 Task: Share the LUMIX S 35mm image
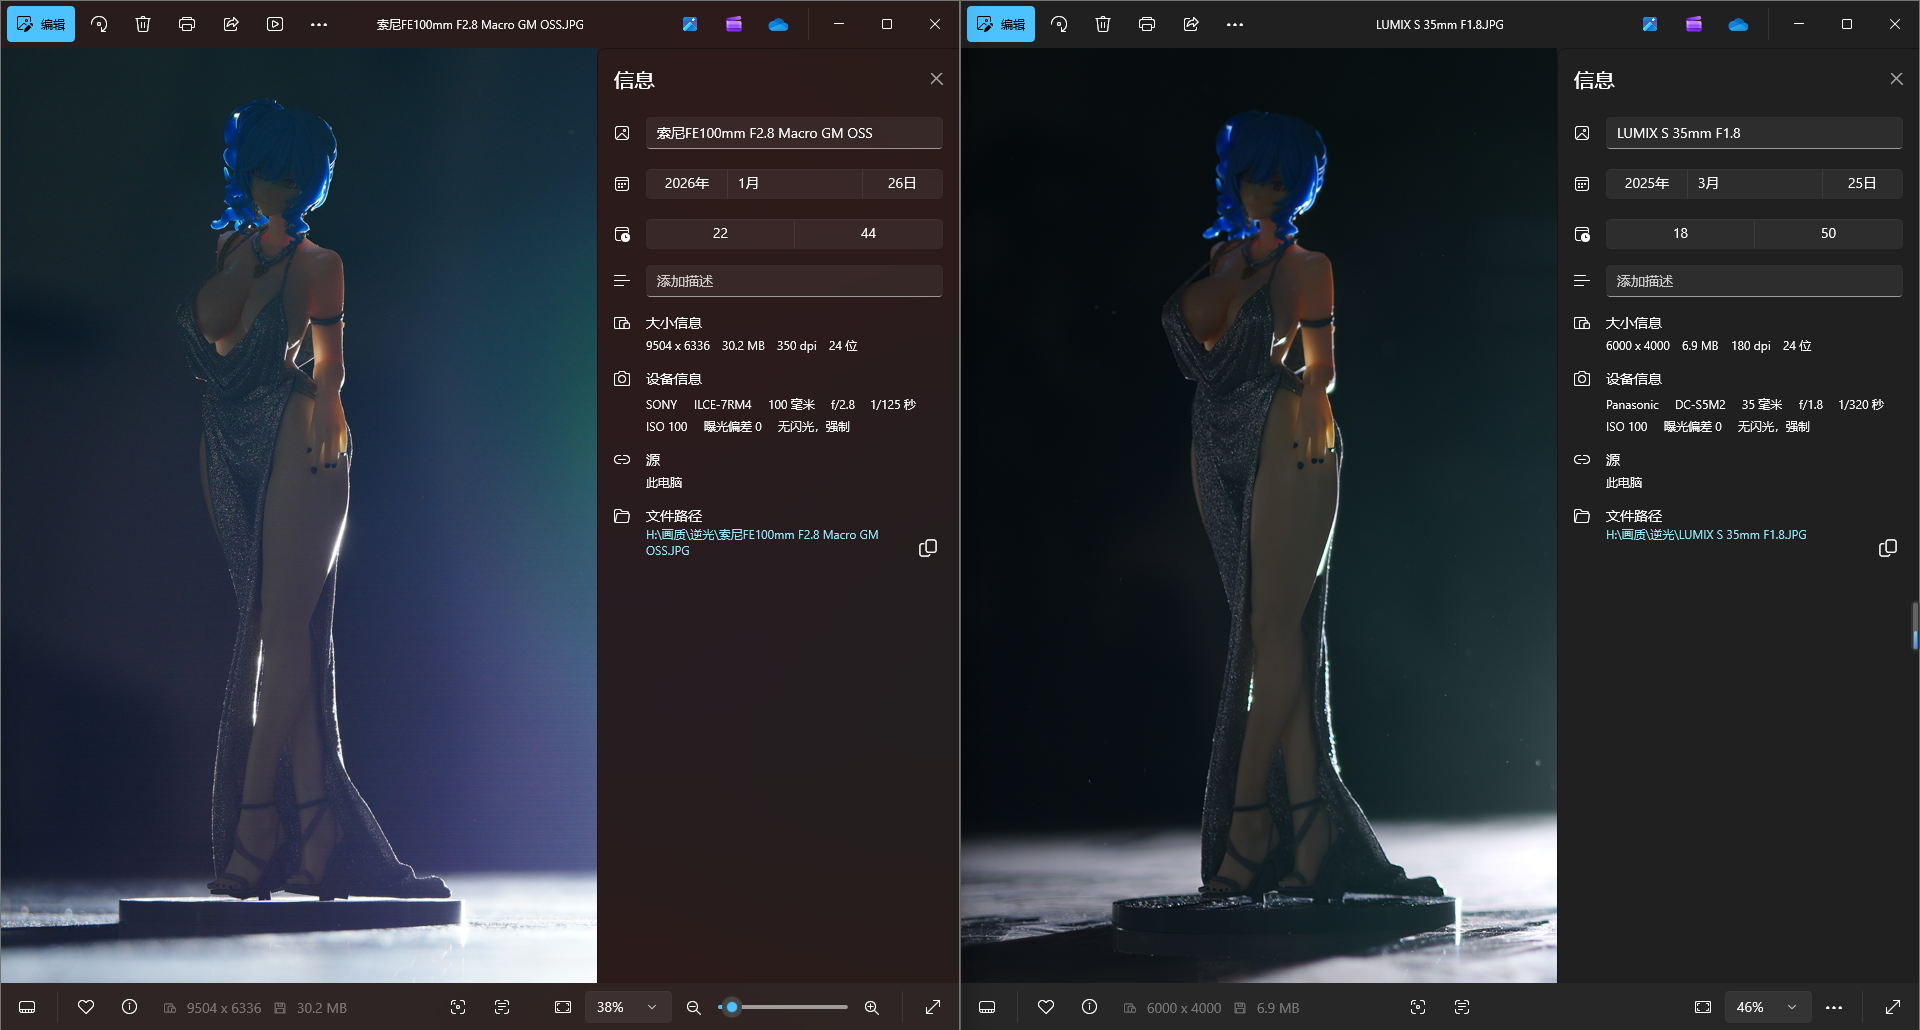click(1191, 24)
